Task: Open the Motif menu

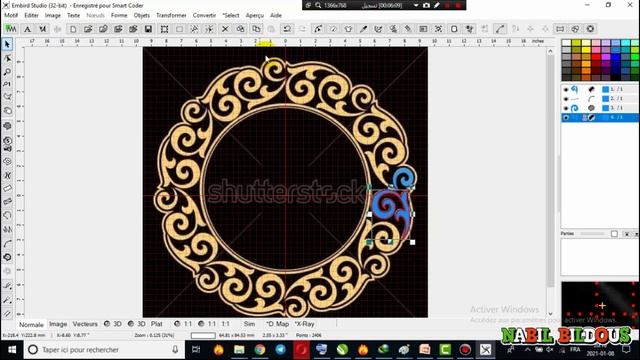Action: point(11,15)
